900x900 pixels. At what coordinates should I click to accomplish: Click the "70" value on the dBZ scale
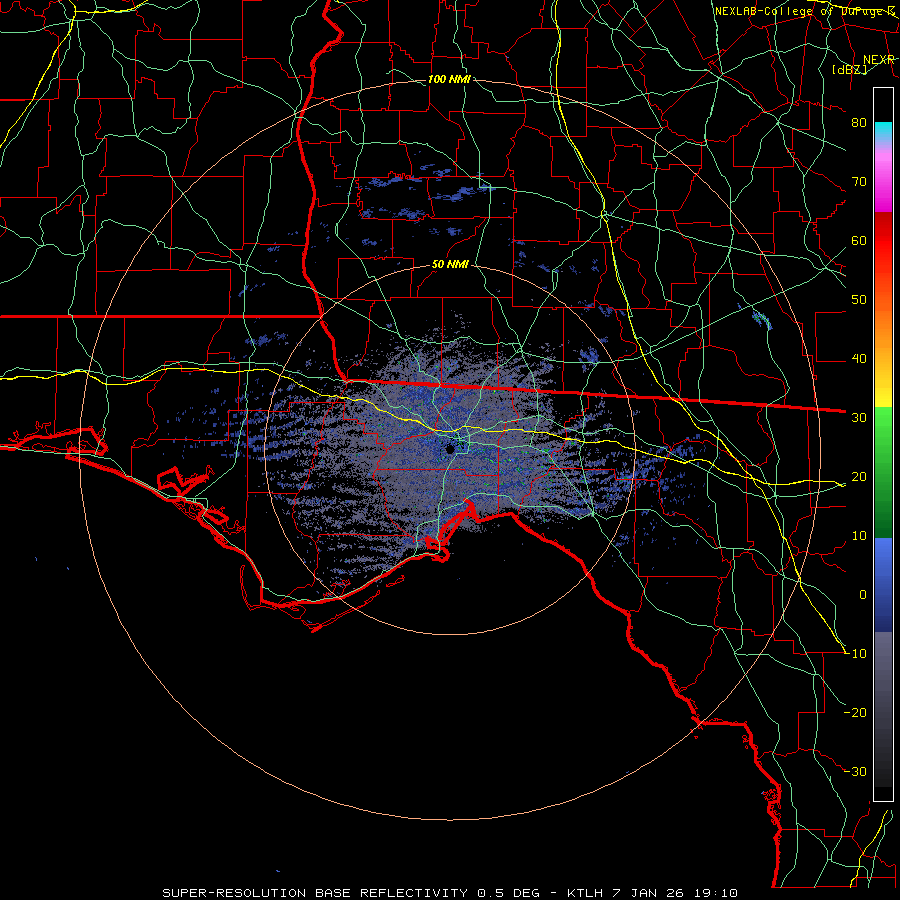click(859, 181)
